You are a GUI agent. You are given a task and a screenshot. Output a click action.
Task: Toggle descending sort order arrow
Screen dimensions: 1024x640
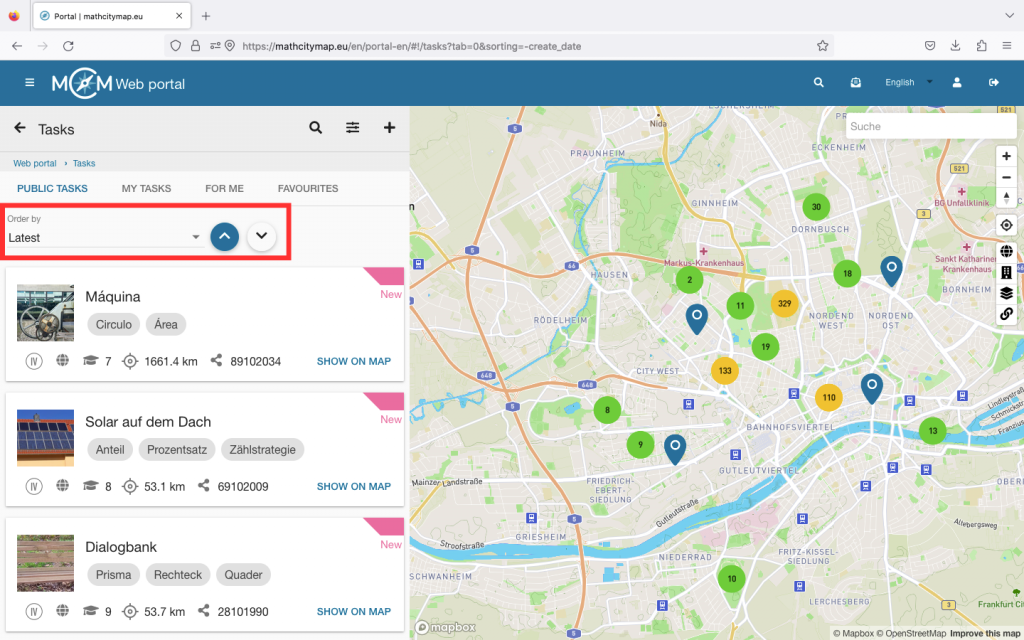pyautogui.click(x=261, y=237)
